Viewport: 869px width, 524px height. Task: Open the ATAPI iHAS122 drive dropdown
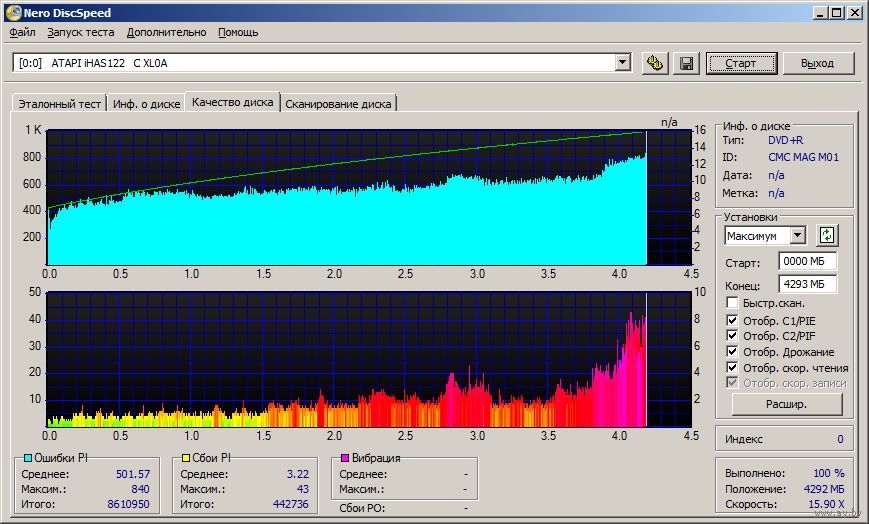coord(622,63)
